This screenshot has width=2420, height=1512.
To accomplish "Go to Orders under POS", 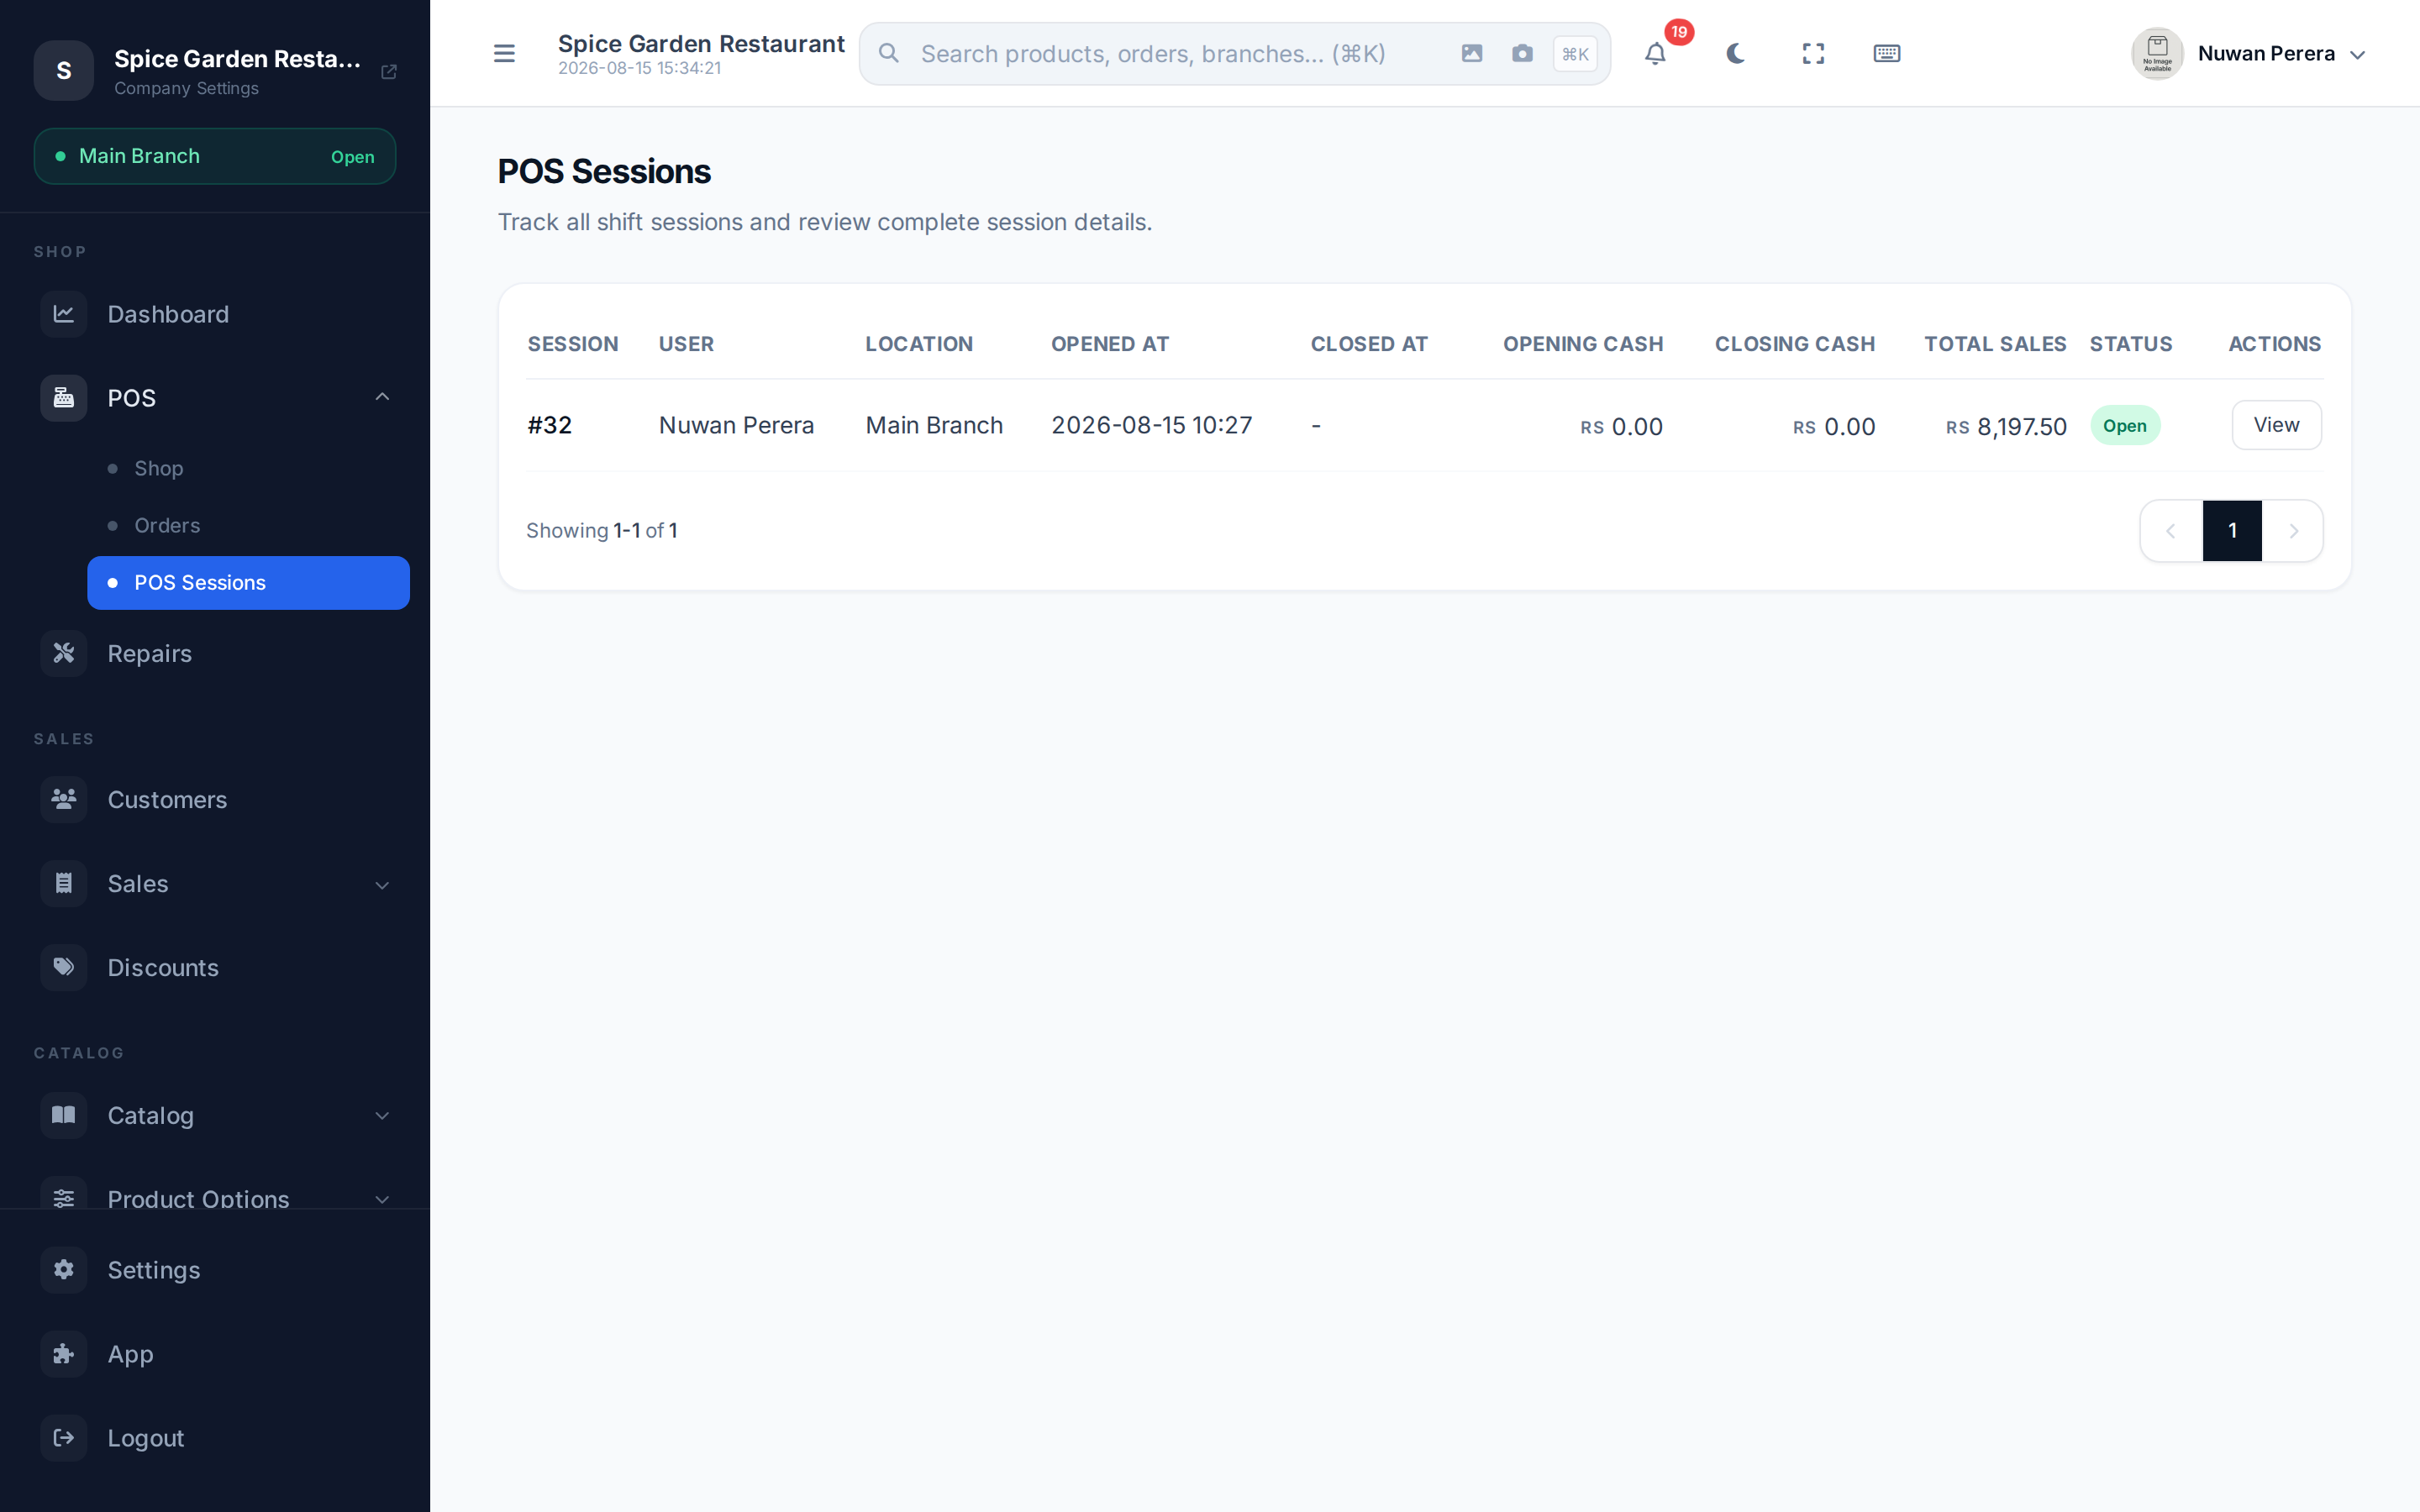I will [249, 525].
